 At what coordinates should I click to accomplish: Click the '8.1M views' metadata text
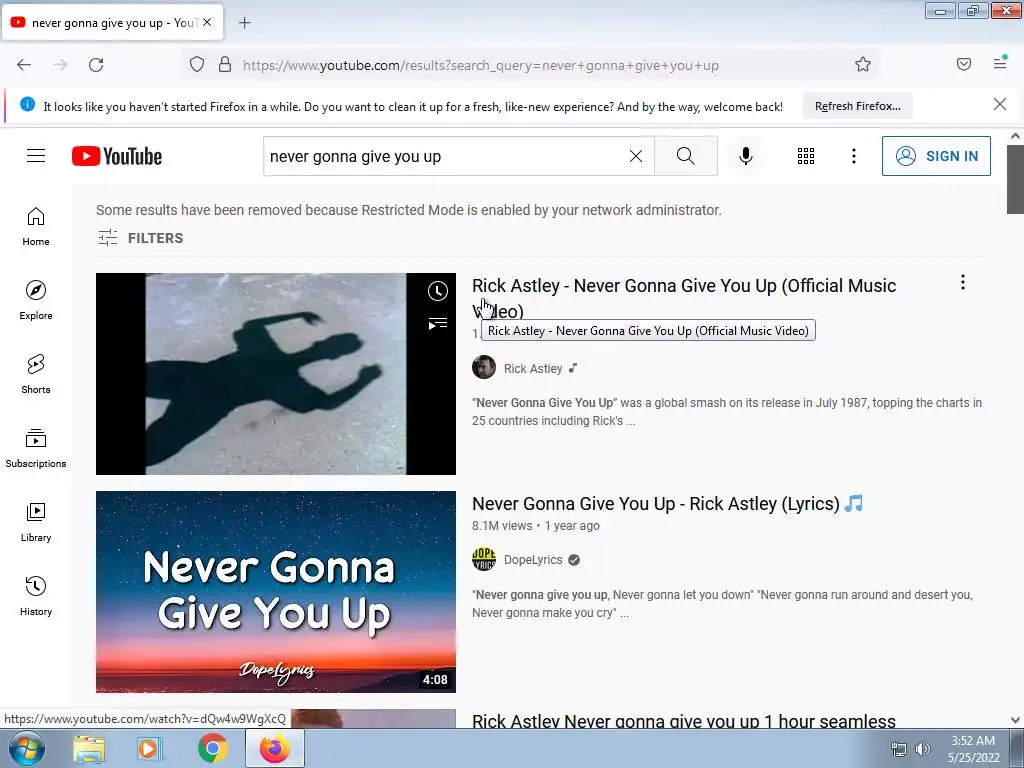click(x=502, y=526)
